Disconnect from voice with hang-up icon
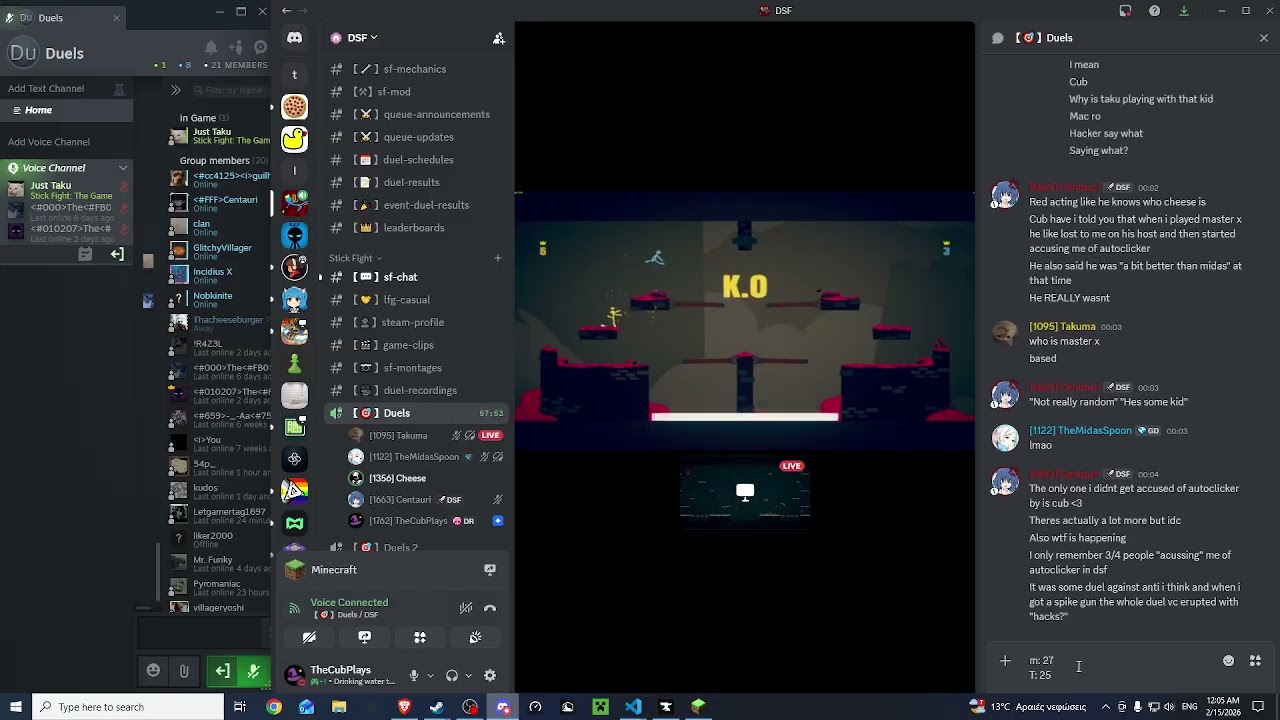 point(490,608)
